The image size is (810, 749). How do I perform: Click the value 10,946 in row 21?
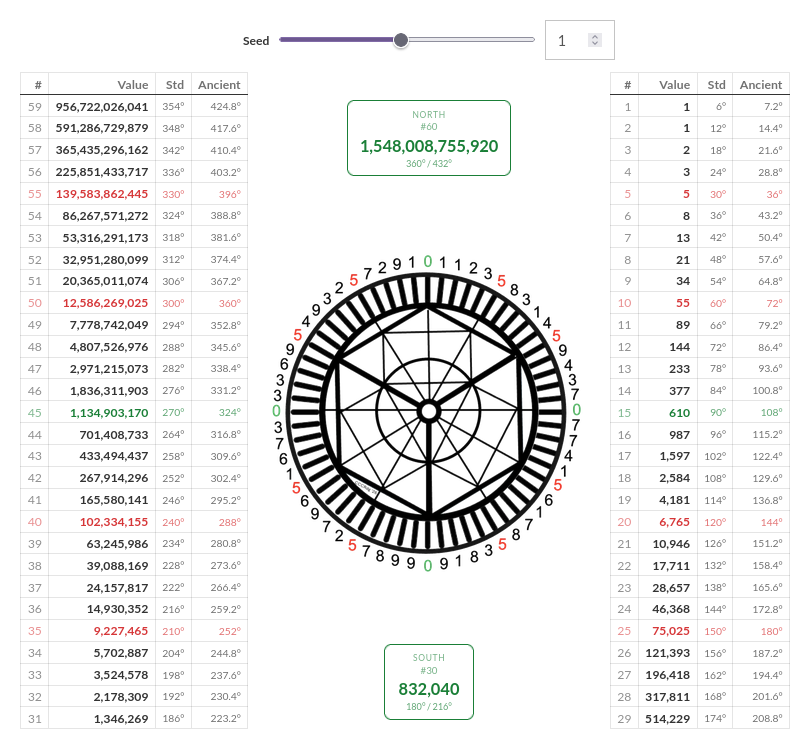pos(672,544)
